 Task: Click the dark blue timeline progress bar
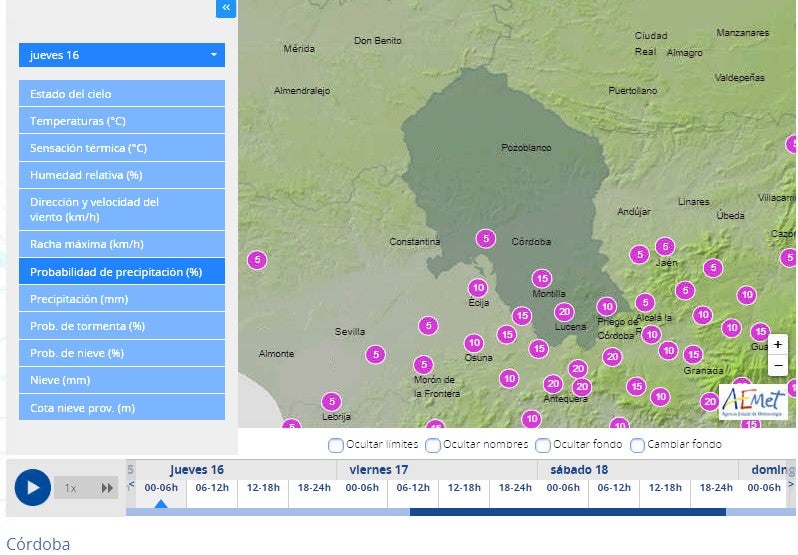[x=567, y=512]
